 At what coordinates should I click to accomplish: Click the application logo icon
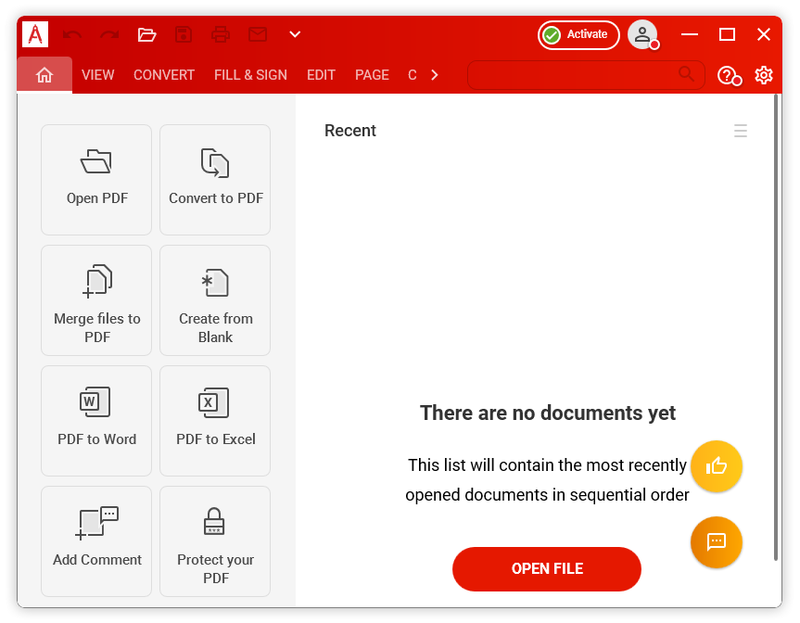click(x=35, y=34)
